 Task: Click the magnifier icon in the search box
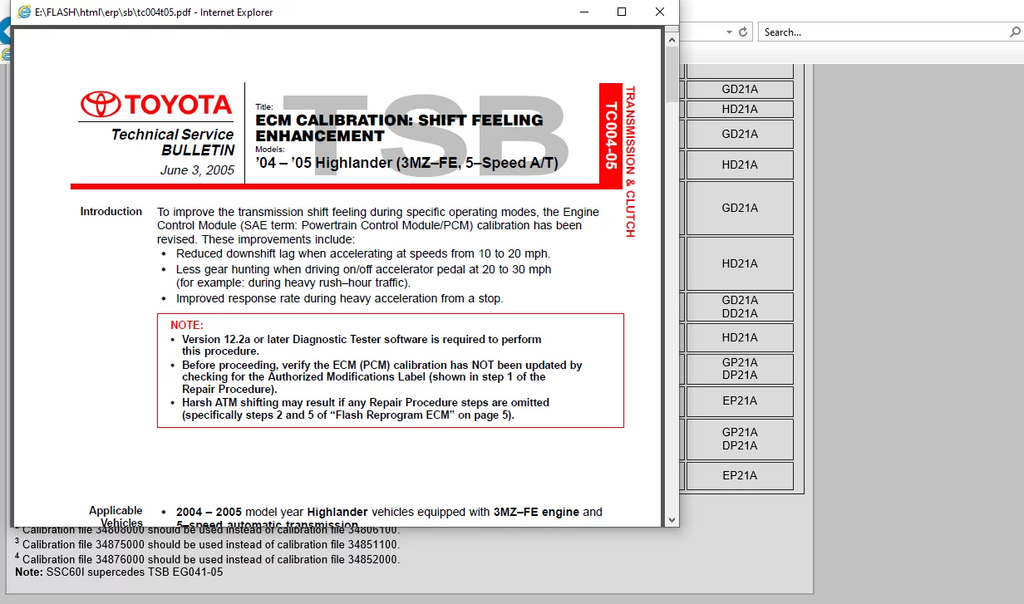pos(1014,32)
